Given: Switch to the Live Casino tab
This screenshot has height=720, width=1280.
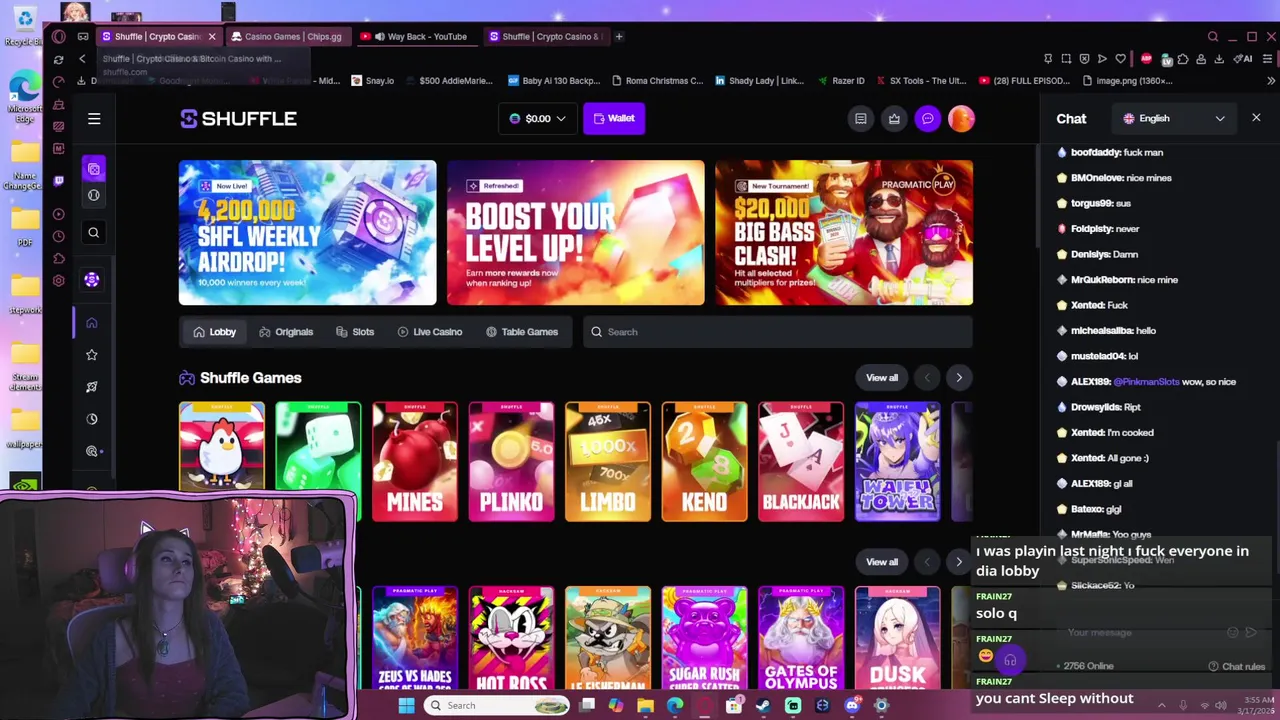Looking at the screenshot, I should 430,332.
